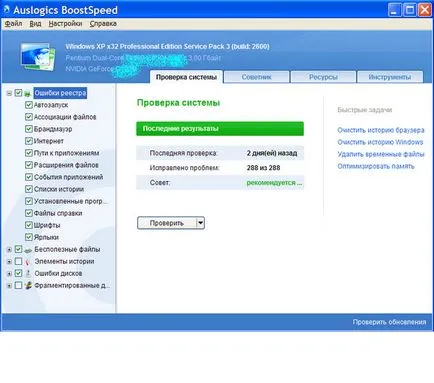Minimize the BoostSpeed window
The width and height of the screenshot is (434, 383).
click(x=395, y=10)
